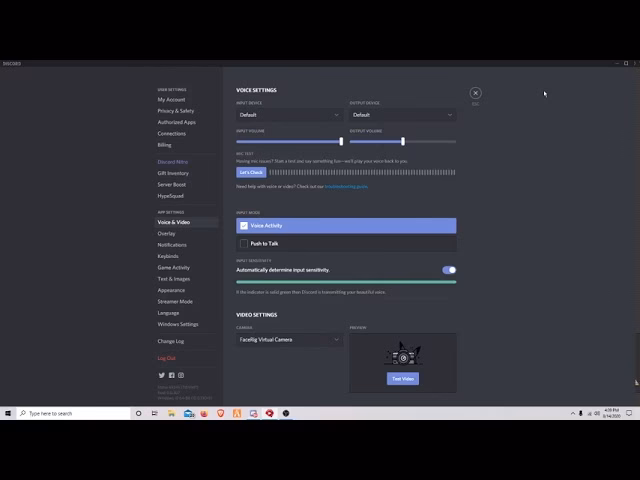This screenshot has height=480, width=640.
Task: Toggle automatic input sensitivity switch
Action: click(449, 270)
